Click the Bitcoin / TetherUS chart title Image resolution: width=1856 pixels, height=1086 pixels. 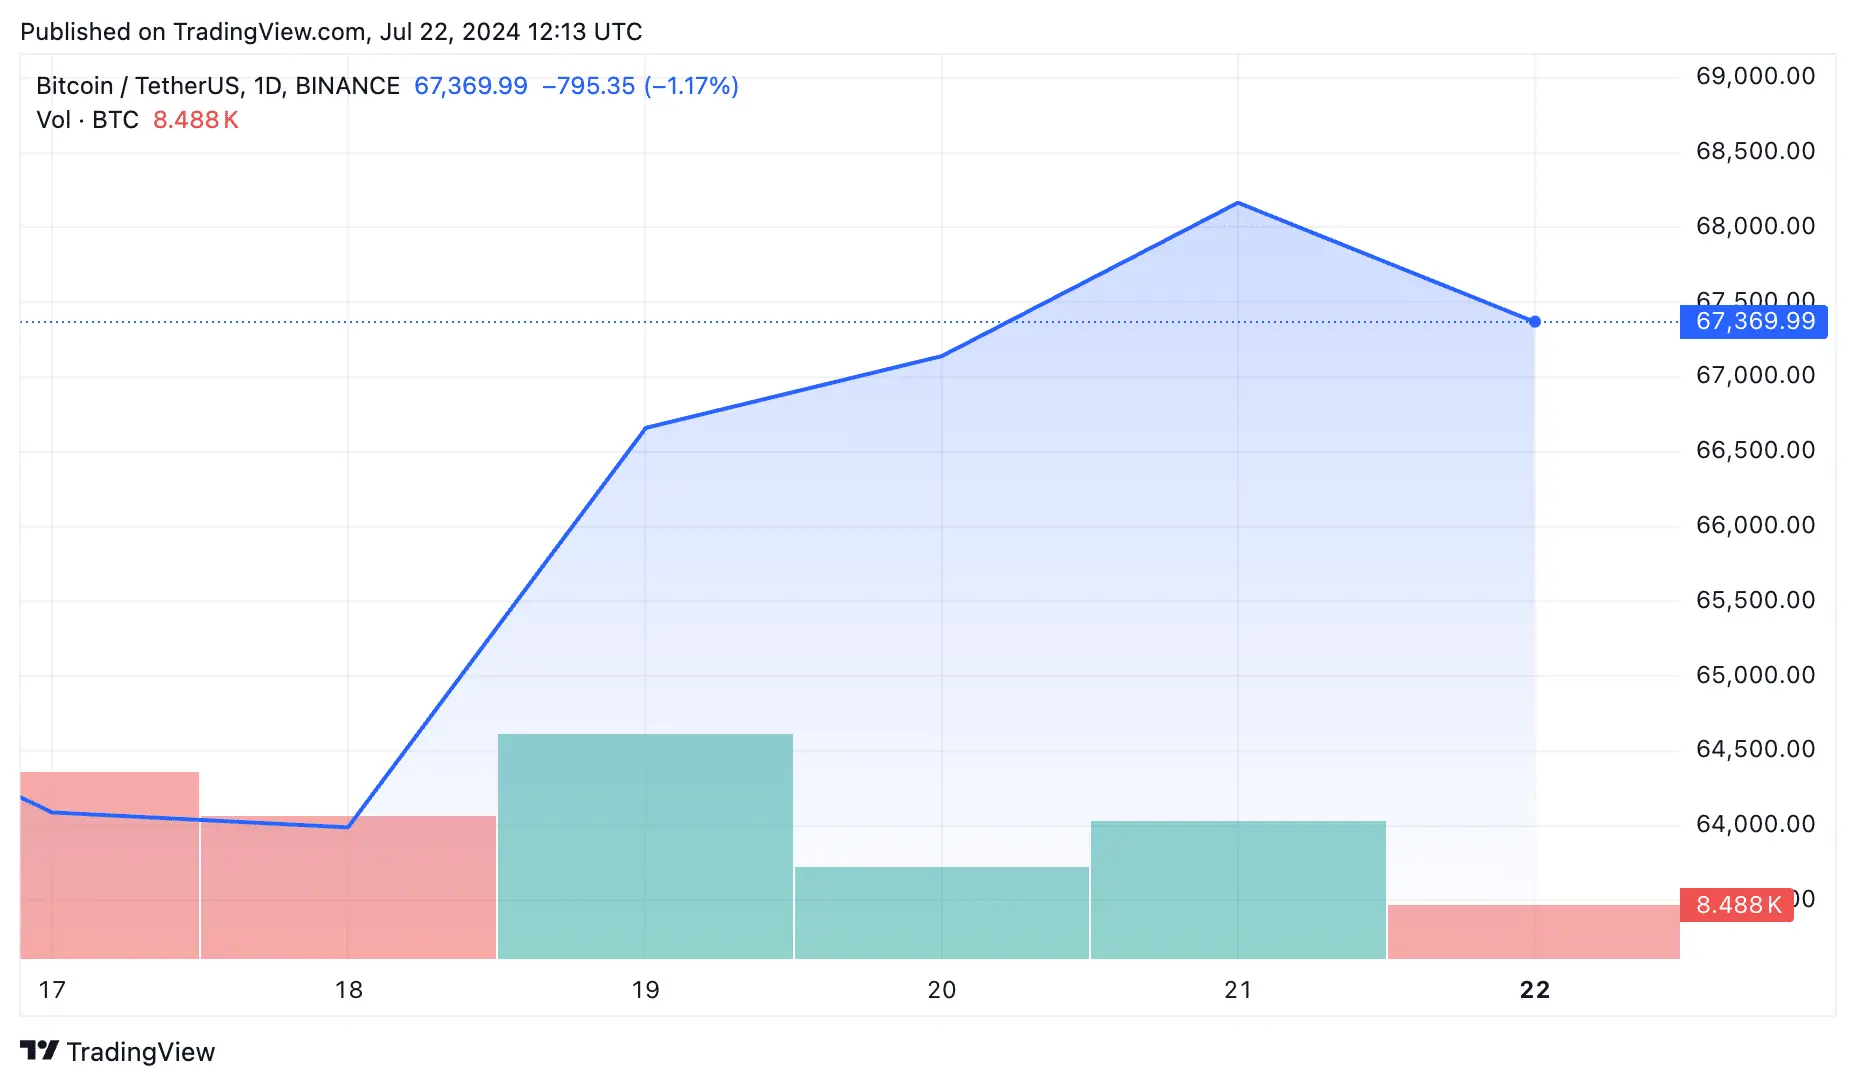[217, 86]
